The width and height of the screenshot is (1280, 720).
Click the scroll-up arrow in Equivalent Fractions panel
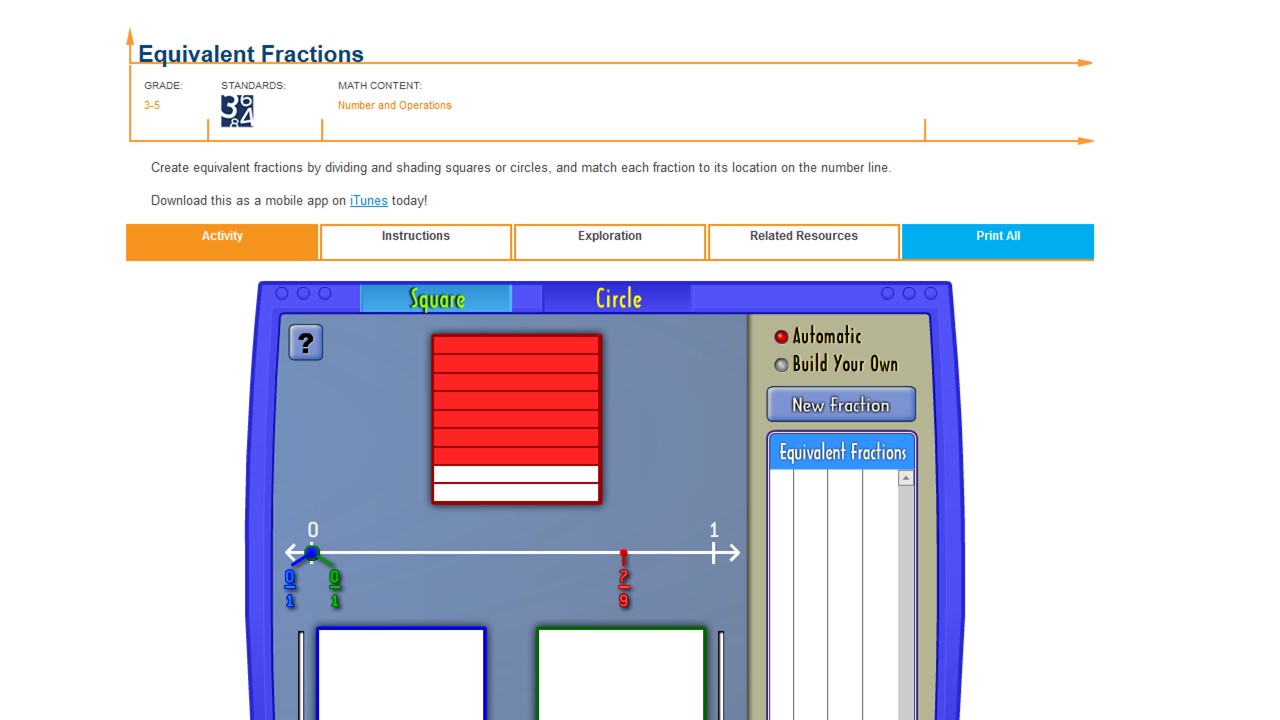click(905, 478)
